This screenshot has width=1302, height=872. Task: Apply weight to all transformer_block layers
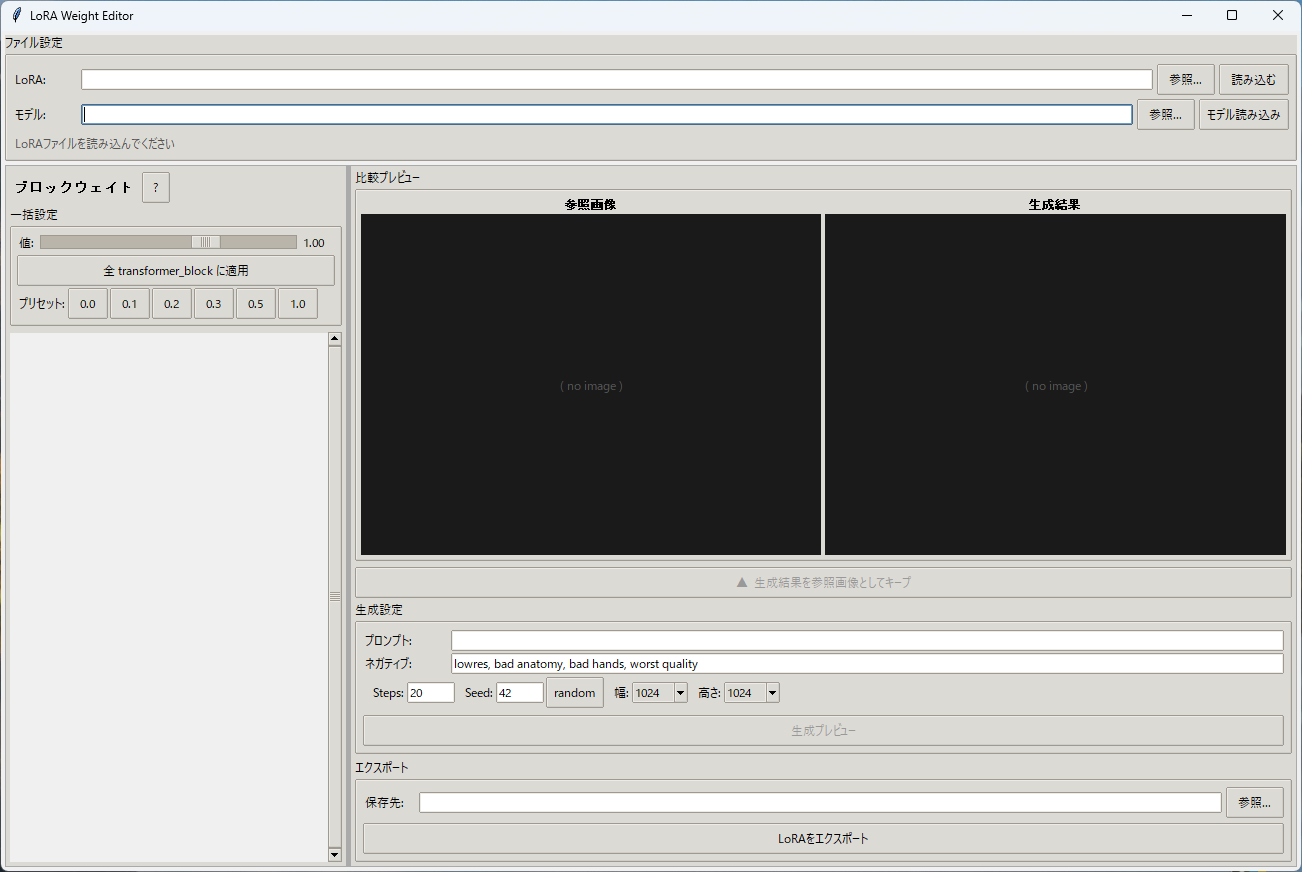click(175, 270)
